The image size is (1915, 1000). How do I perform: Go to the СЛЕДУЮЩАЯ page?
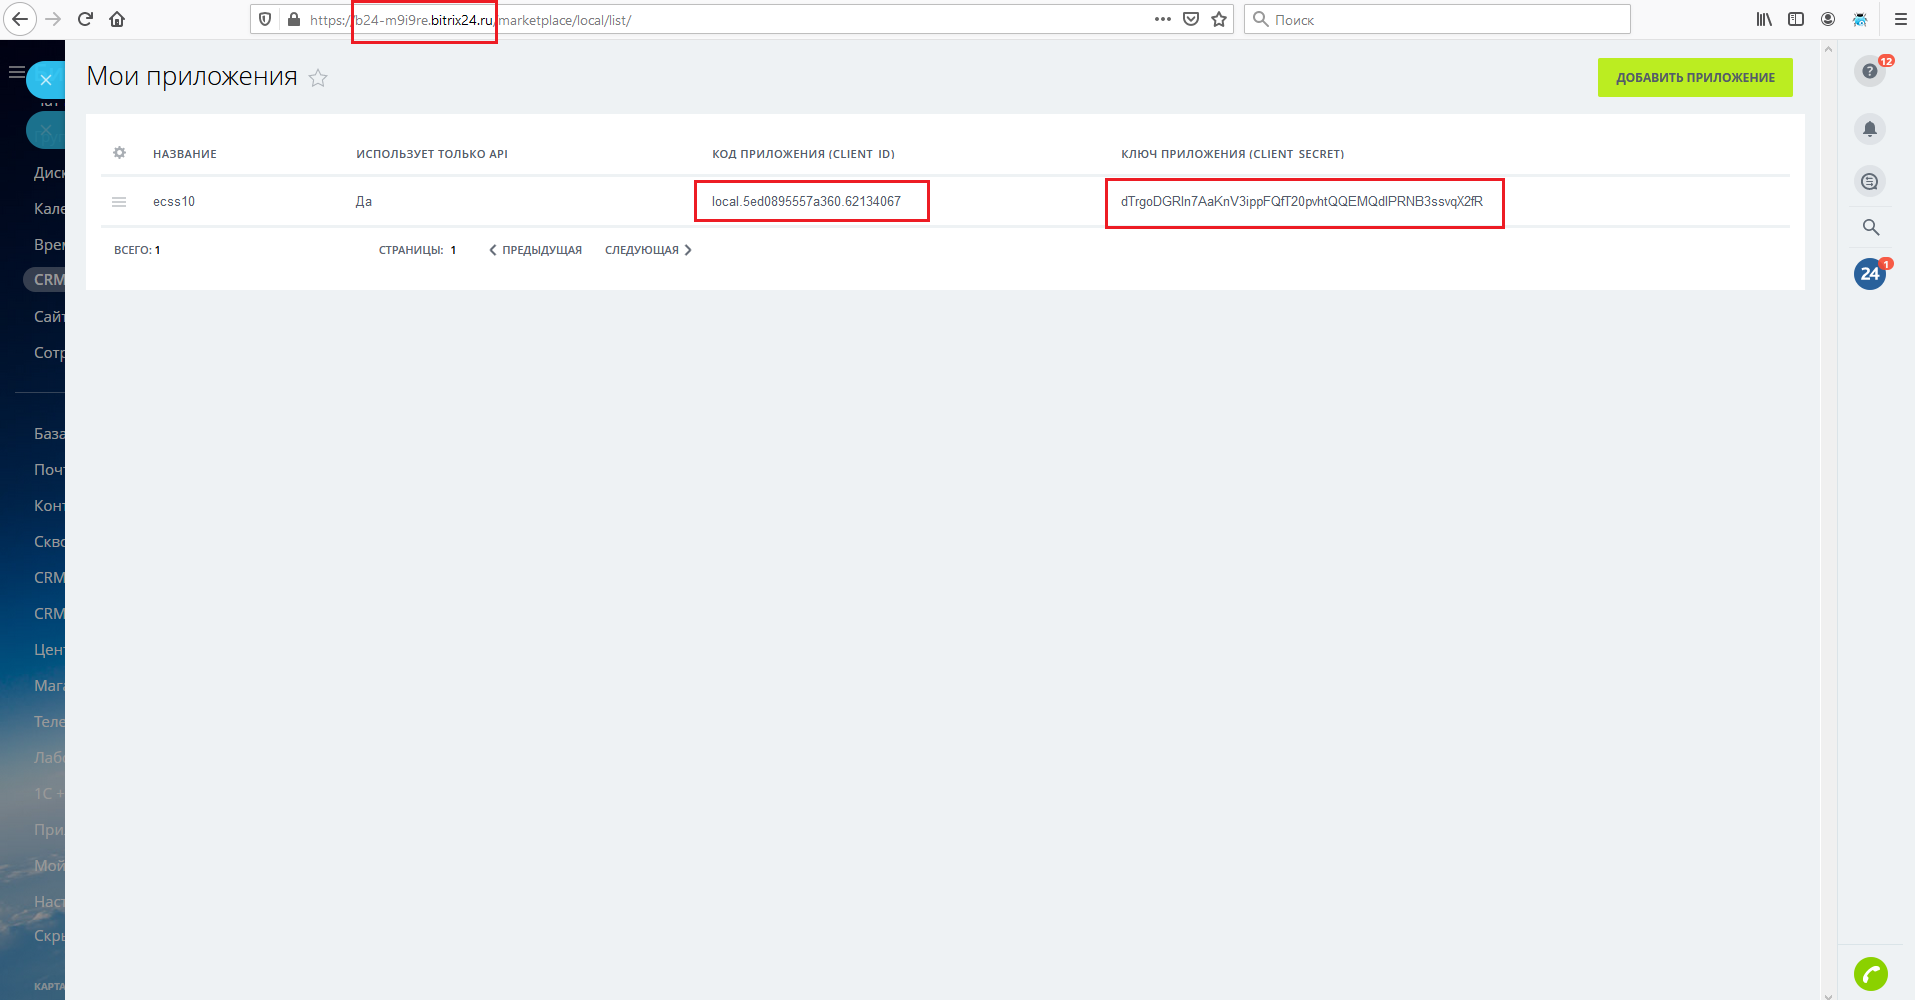pyautogui.click(x=648, y=250)
